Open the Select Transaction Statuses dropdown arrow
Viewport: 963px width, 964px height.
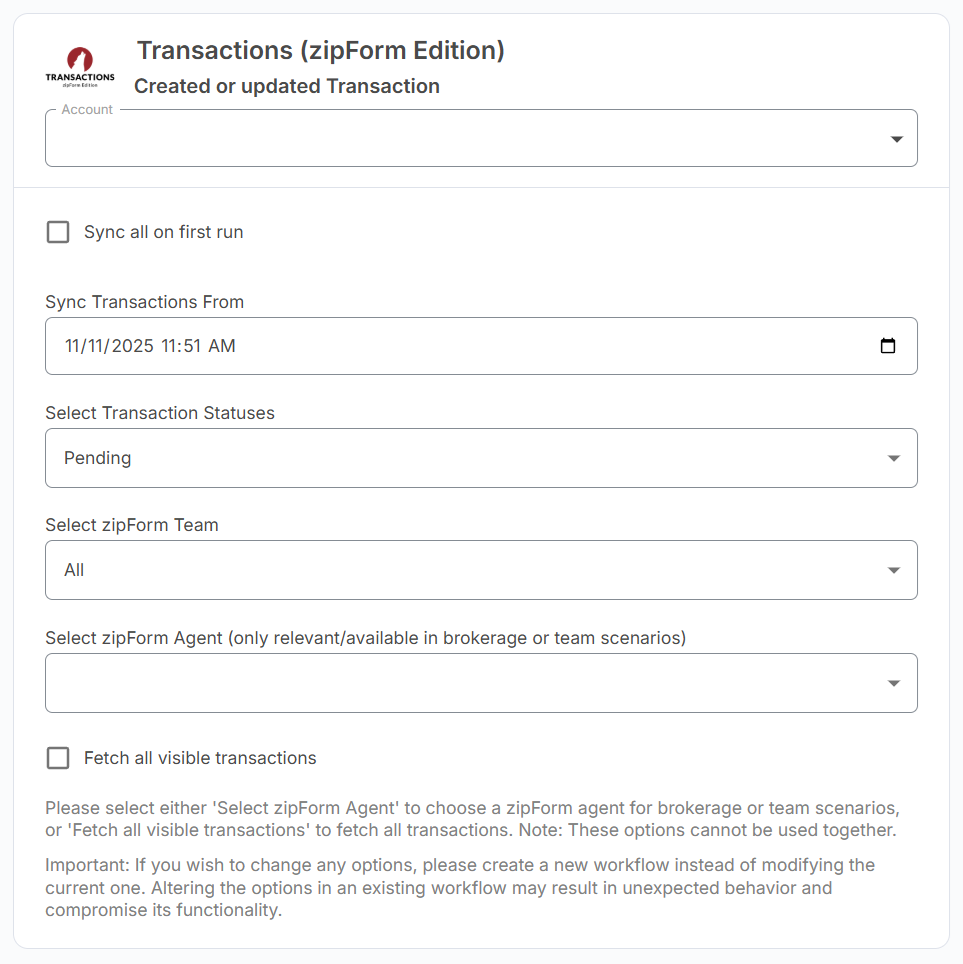click(893, 458)
